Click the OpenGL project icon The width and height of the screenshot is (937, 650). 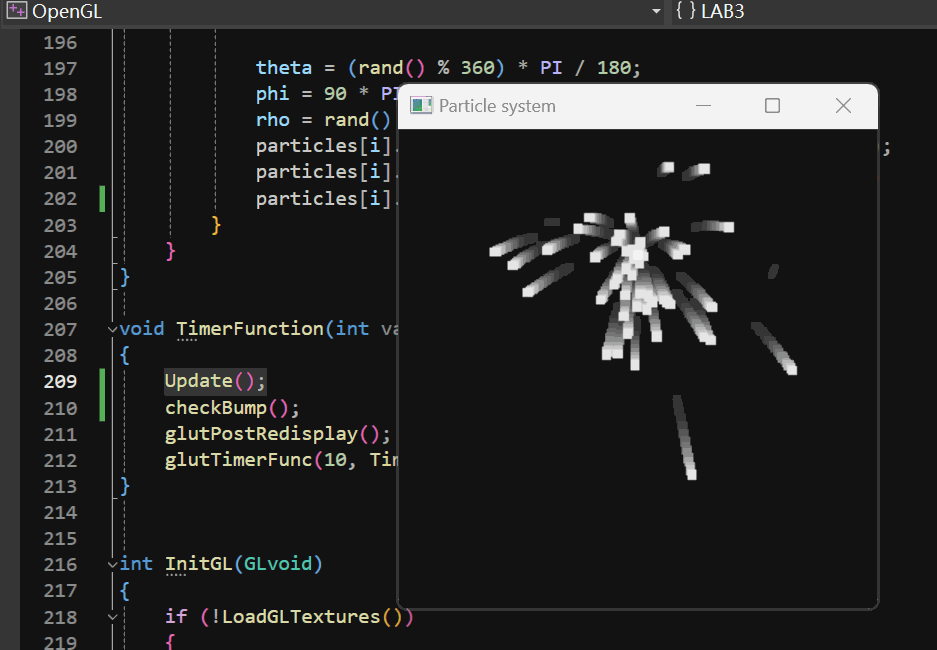click(x=17, y=10)
